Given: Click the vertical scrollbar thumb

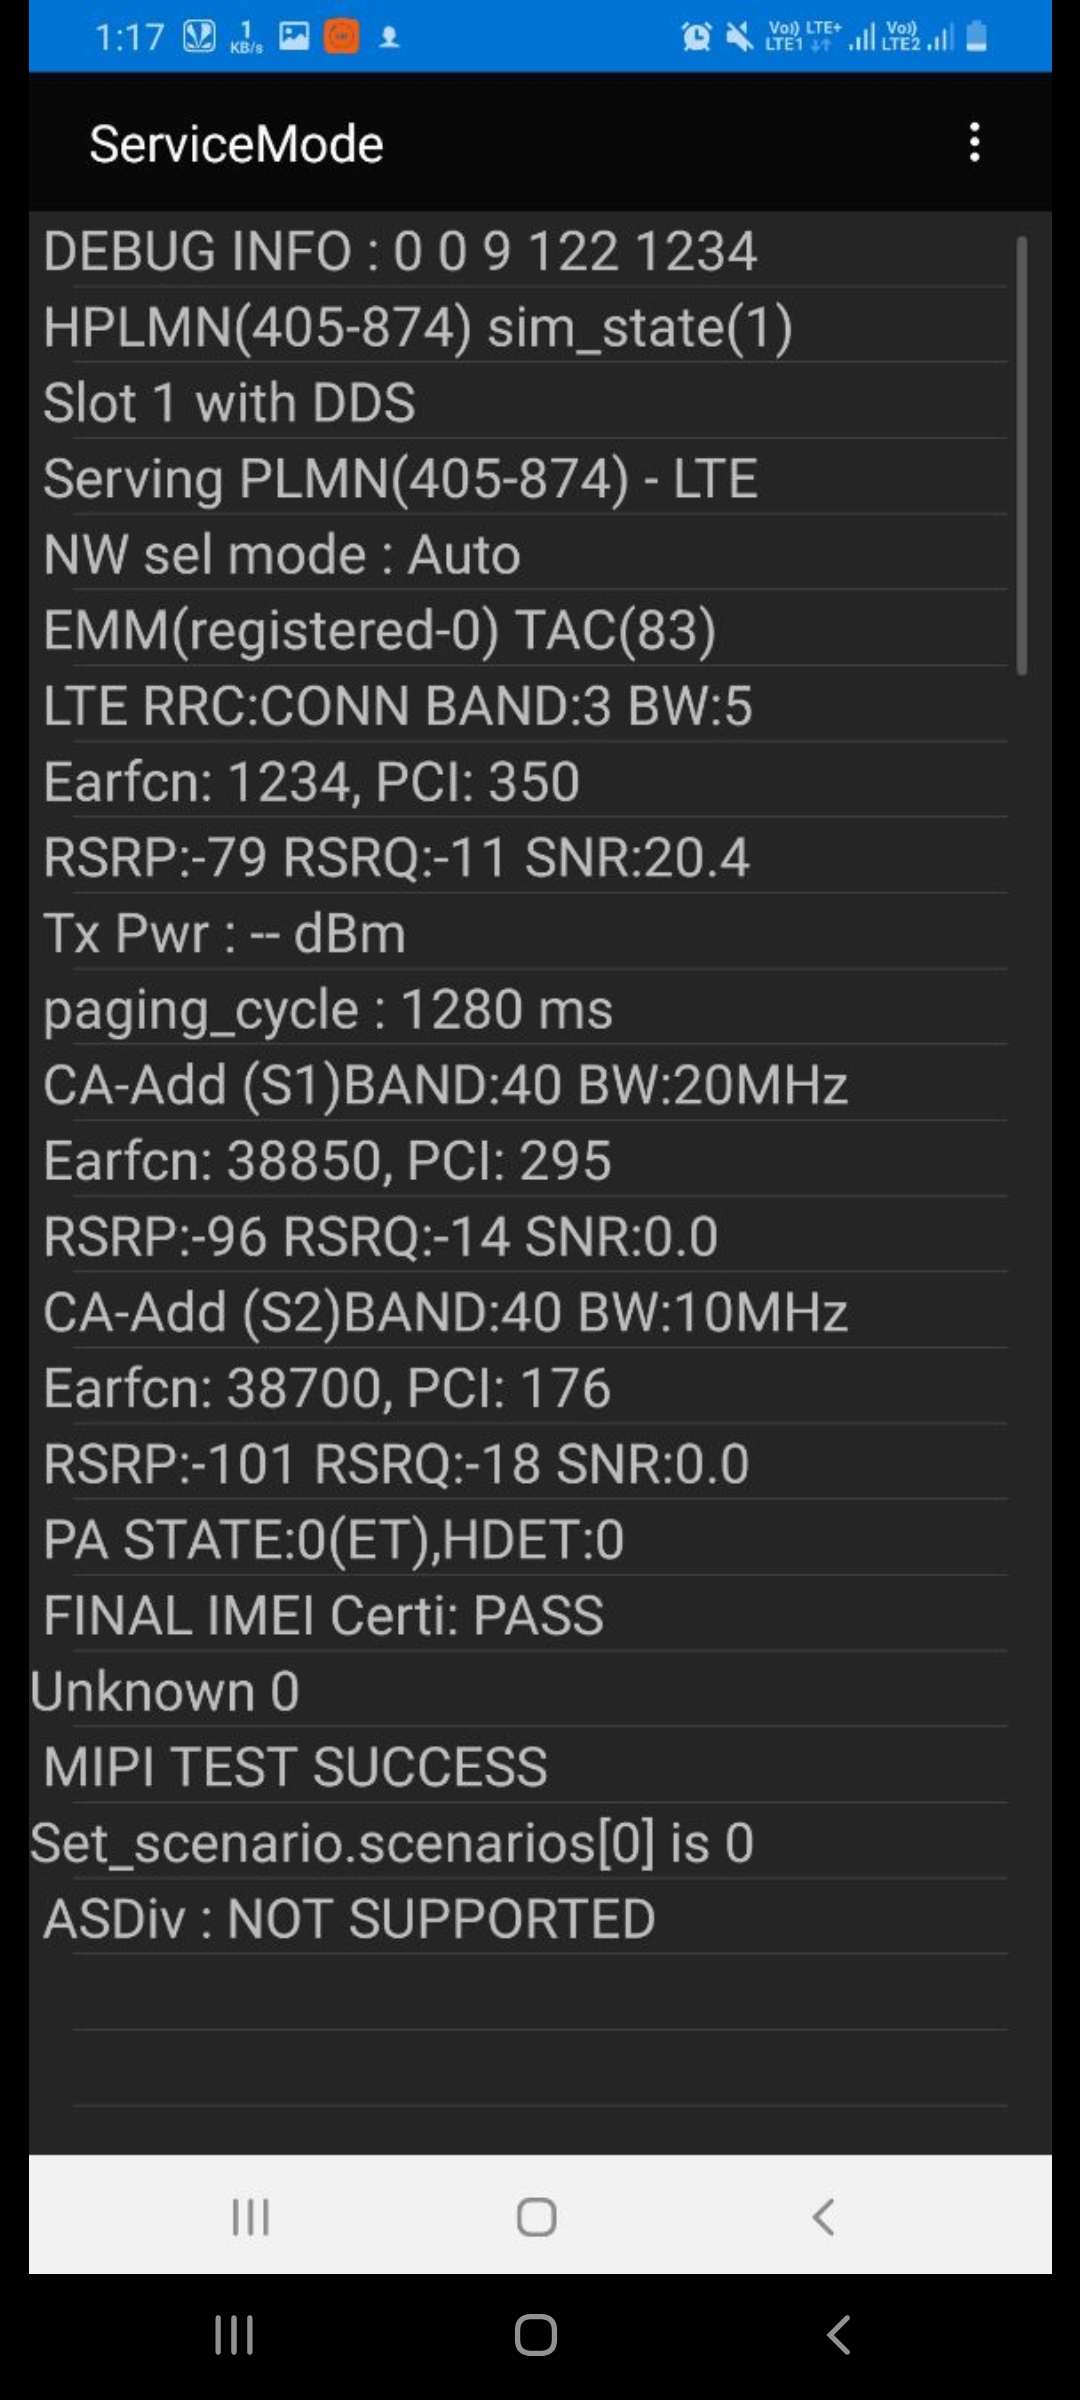Looking at the screenshot, I should (1021, 455).
